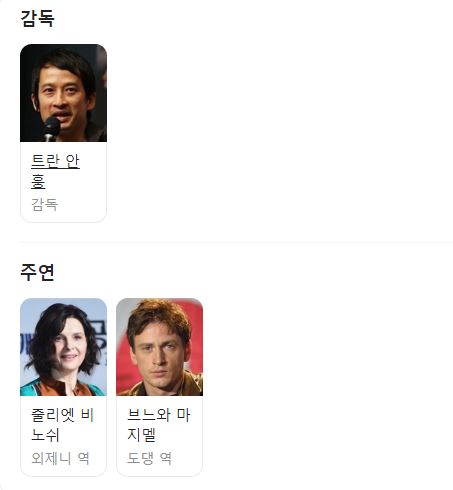
Task: Open the 트란 안 훙 director name link
Action: pyautogui.click(x=55, y=171)
